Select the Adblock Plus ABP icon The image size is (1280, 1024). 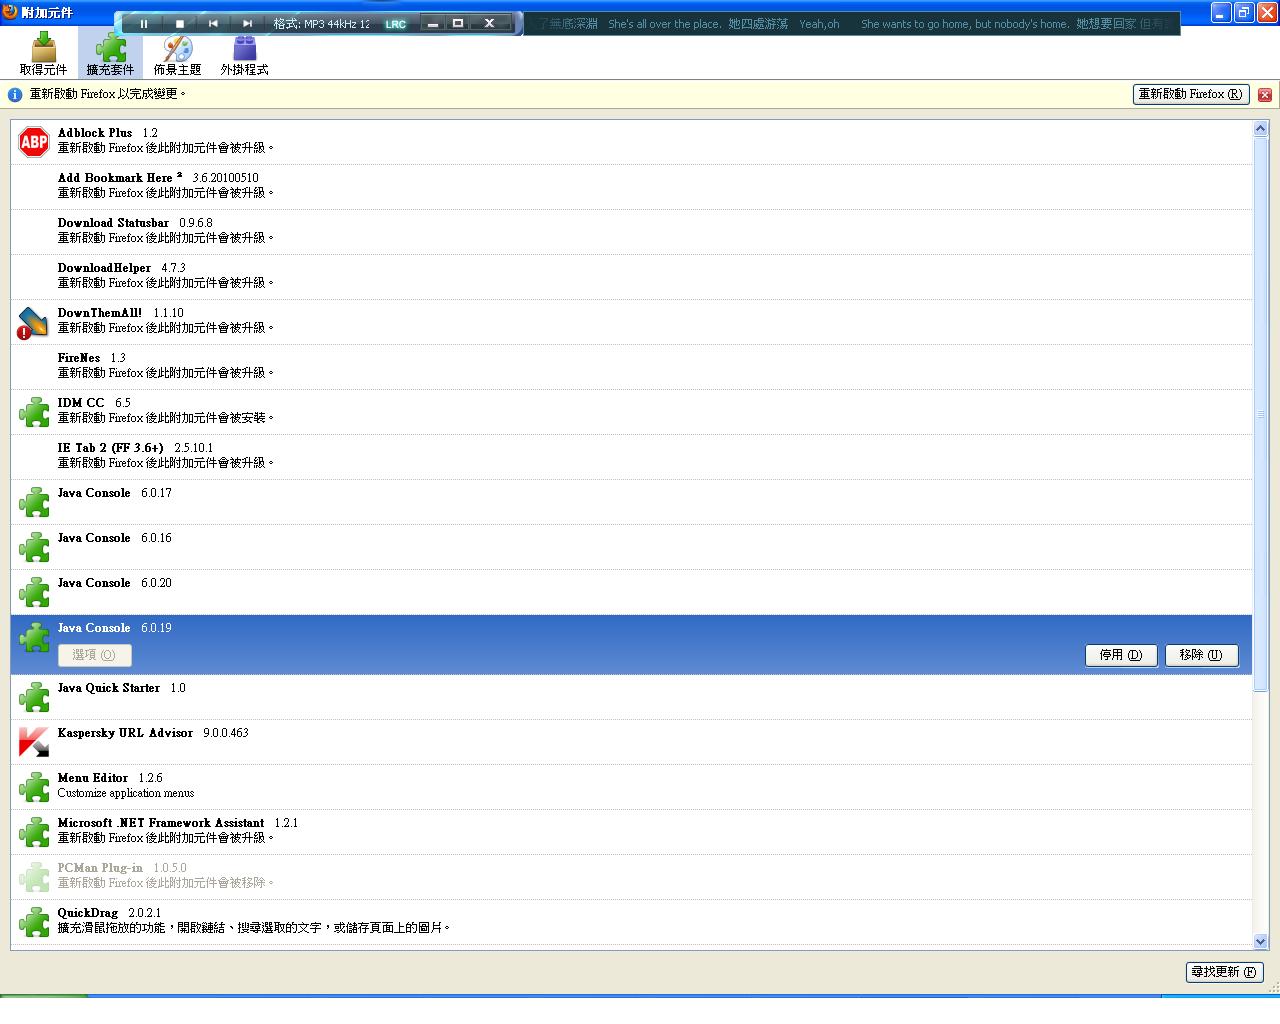(34, 142)
